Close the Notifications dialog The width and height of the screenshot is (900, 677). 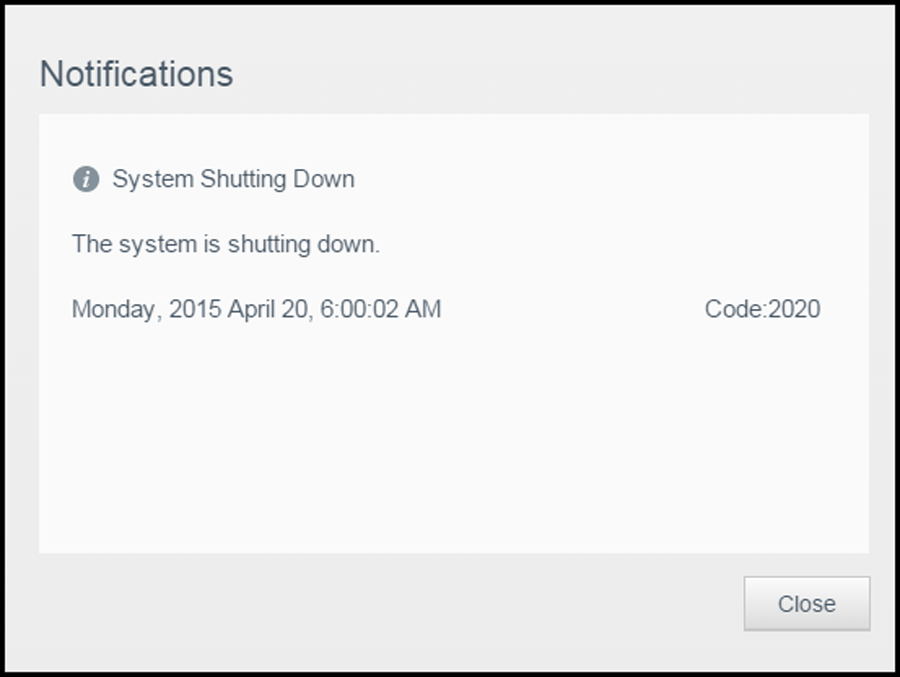pyautogui.click(x=806, y=604)
